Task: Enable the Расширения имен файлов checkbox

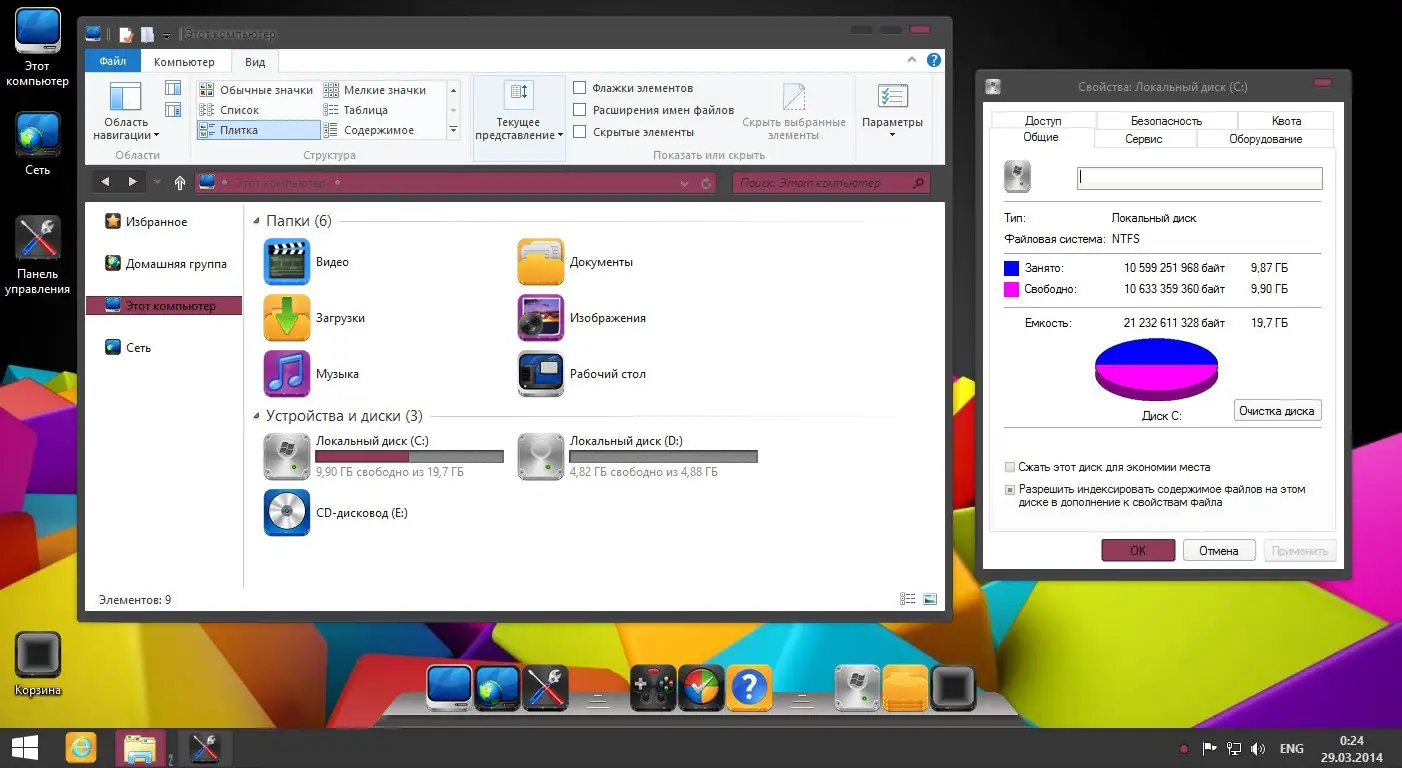Action: pos(579,109)
